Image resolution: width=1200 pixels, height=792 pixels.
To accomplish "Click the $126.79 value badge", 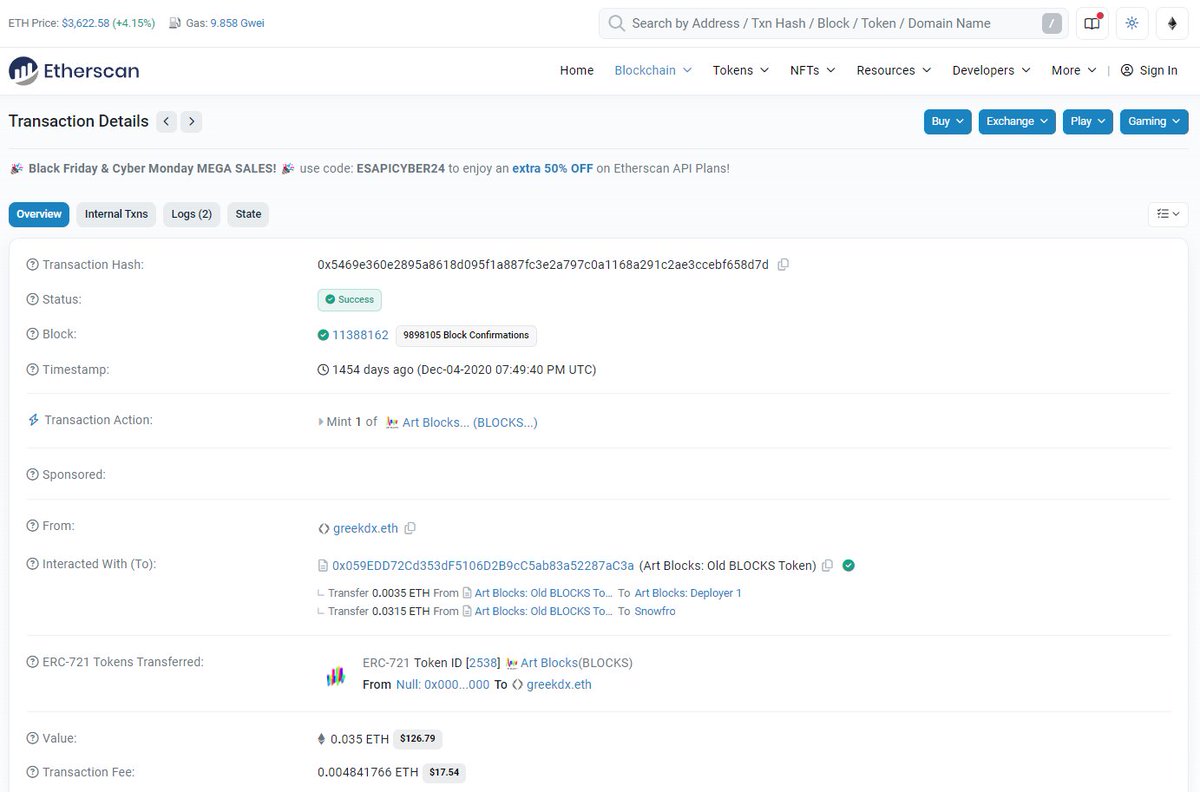I will (418, 740).
